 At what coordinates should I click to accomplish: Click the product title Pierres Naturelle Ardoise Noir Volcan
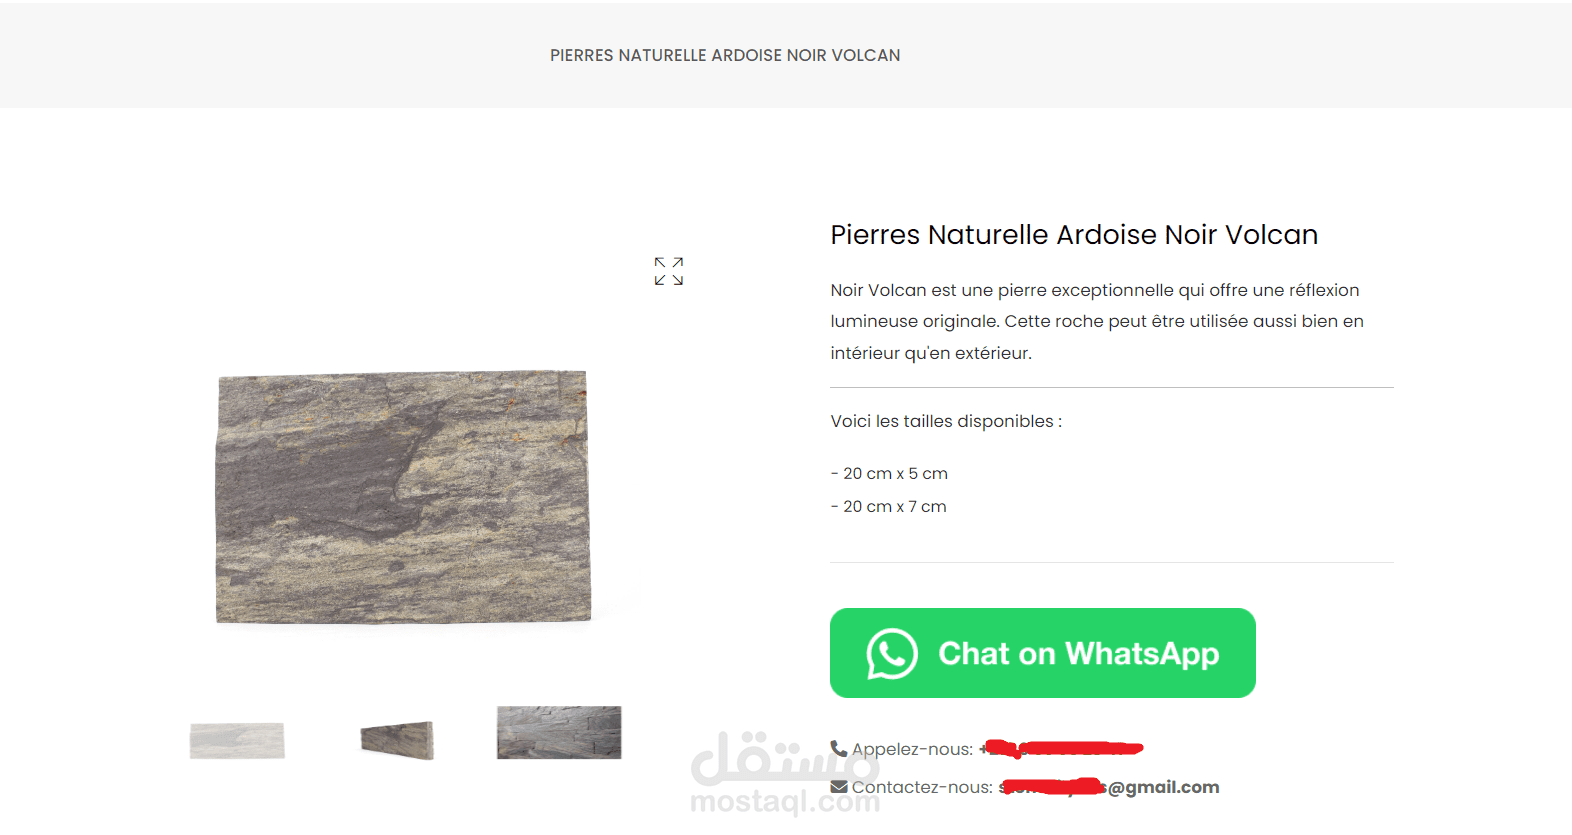pos(1074,235)
